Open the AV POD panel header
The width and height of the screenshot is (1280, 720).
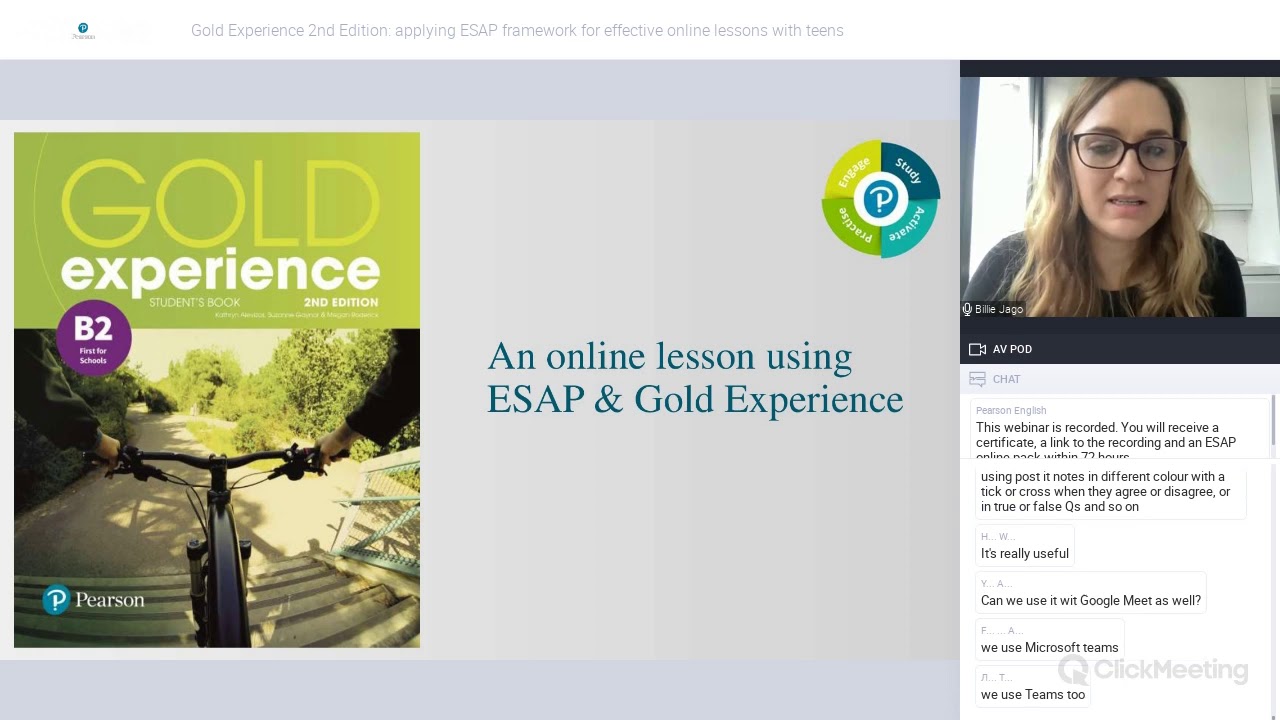(x=1120, y=349)
